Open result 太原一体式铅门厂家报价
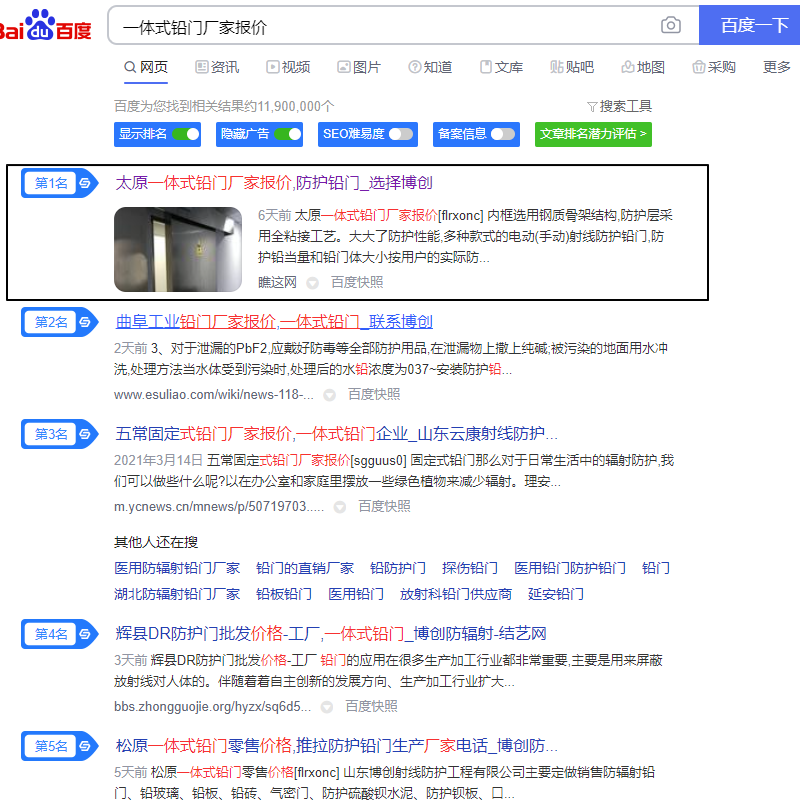Image resolution: width=800 pixels, height=800 pixels. tap(274, 183)
